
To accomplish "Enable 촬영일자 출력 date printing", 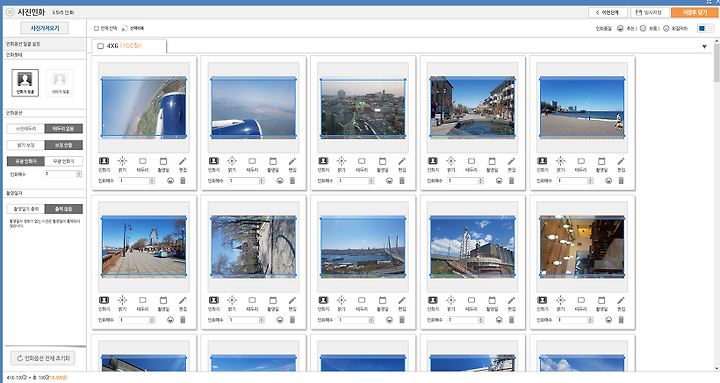I will 26,209.
